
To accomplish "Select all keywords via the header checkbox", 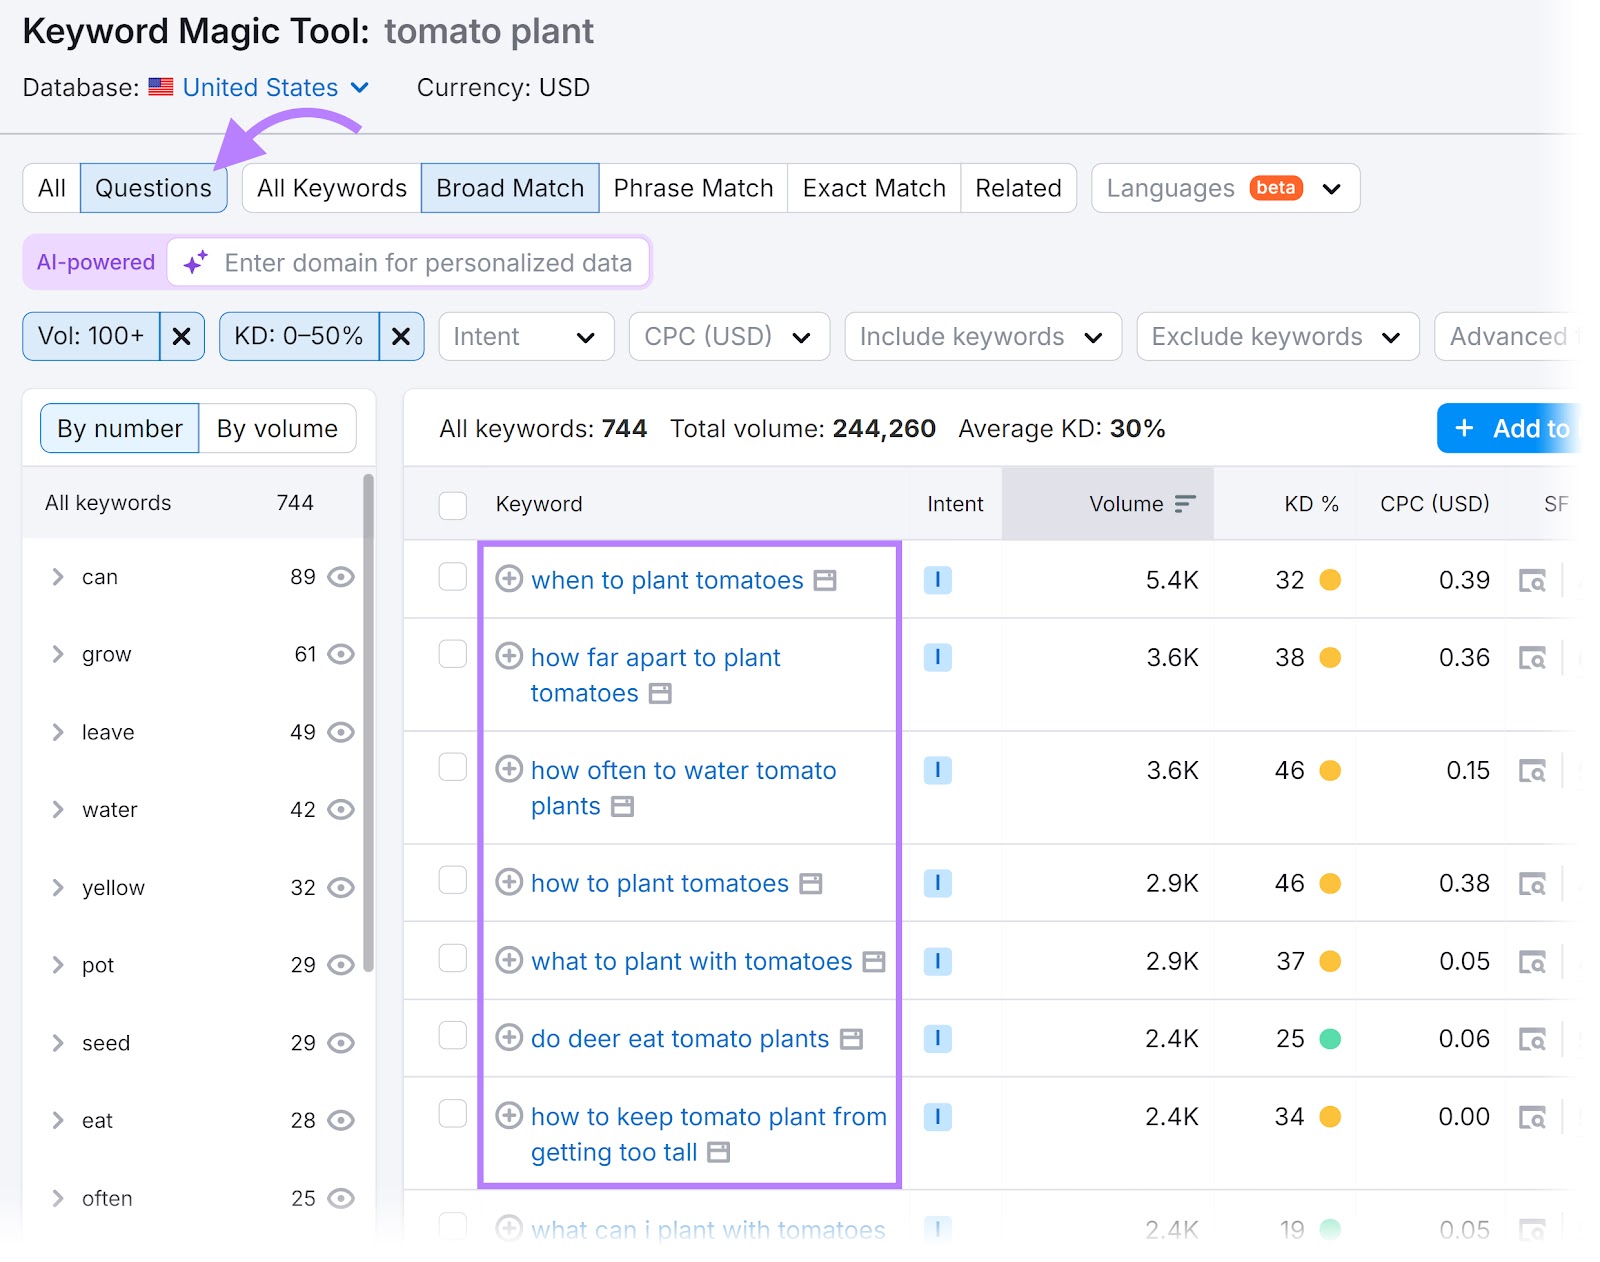I will click(x=452, y=505).
